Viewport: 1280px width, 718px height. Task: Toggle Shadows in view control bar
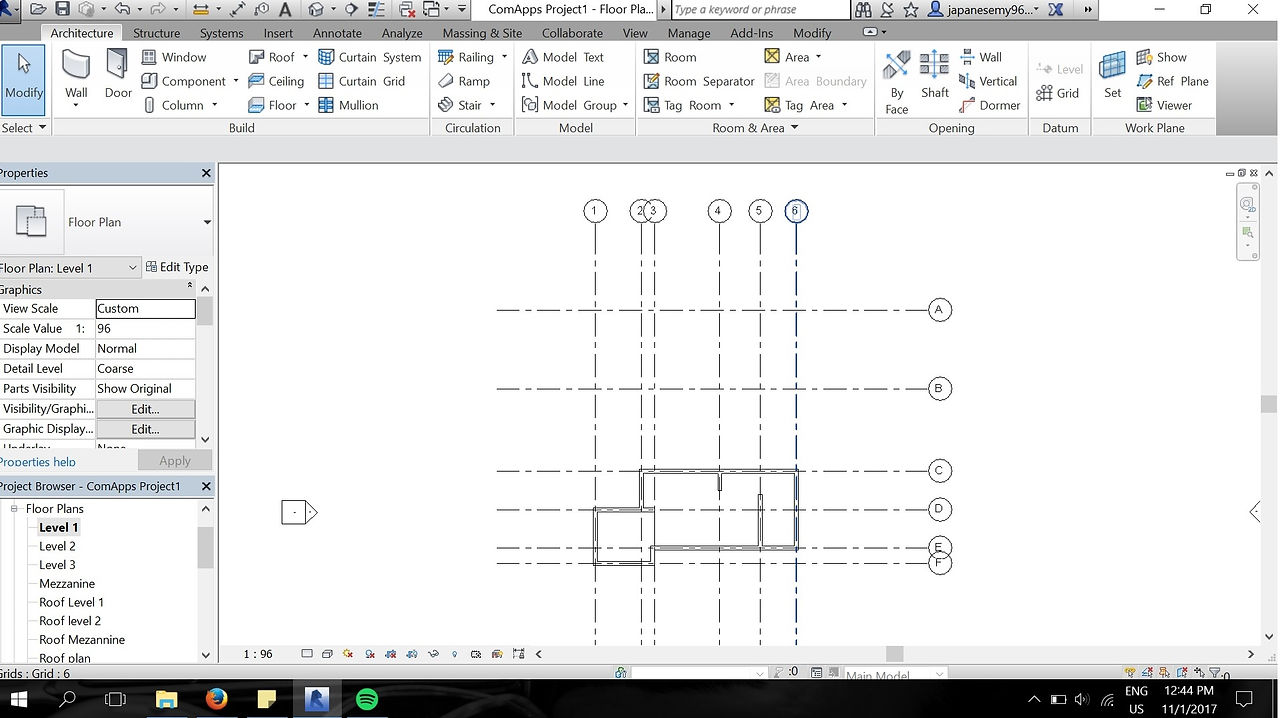[x=370, y=654]
